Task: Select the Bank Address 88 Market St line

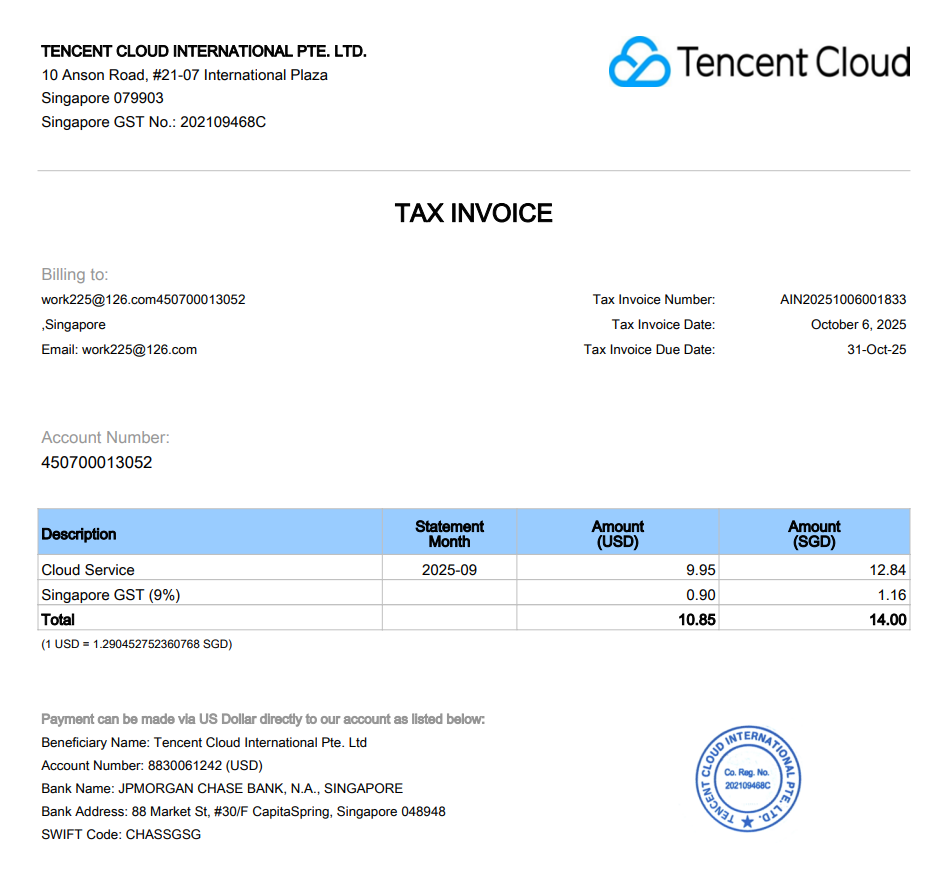Action: [243, 812]
